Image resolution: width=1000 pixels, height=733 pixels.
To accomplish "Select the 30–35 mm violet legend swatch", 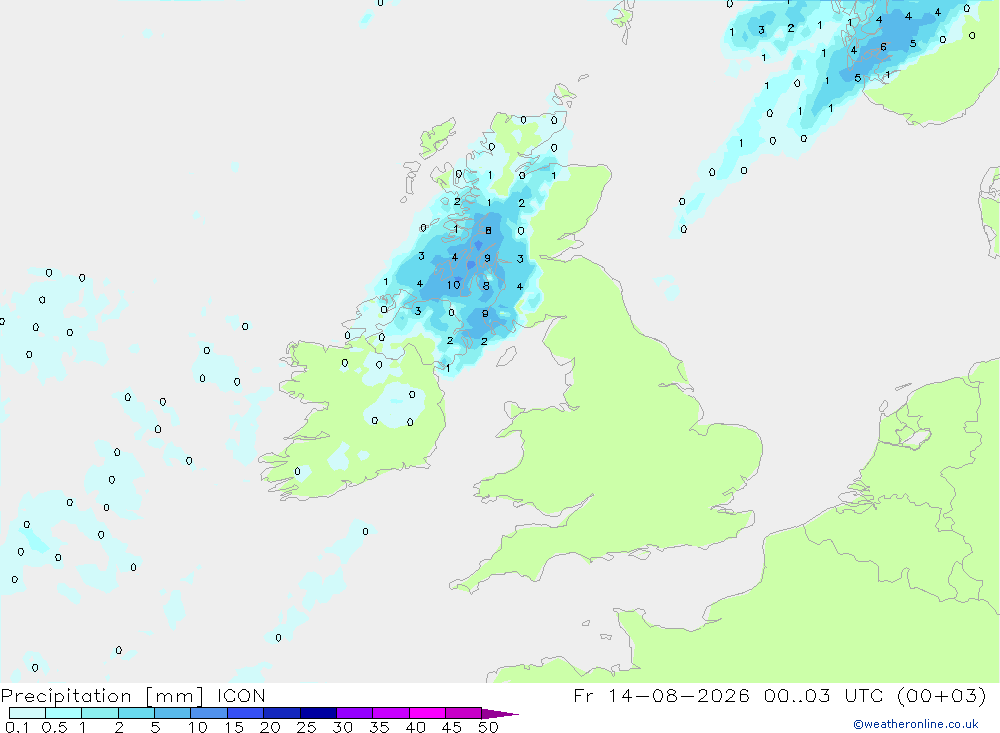I will [355, 713].
